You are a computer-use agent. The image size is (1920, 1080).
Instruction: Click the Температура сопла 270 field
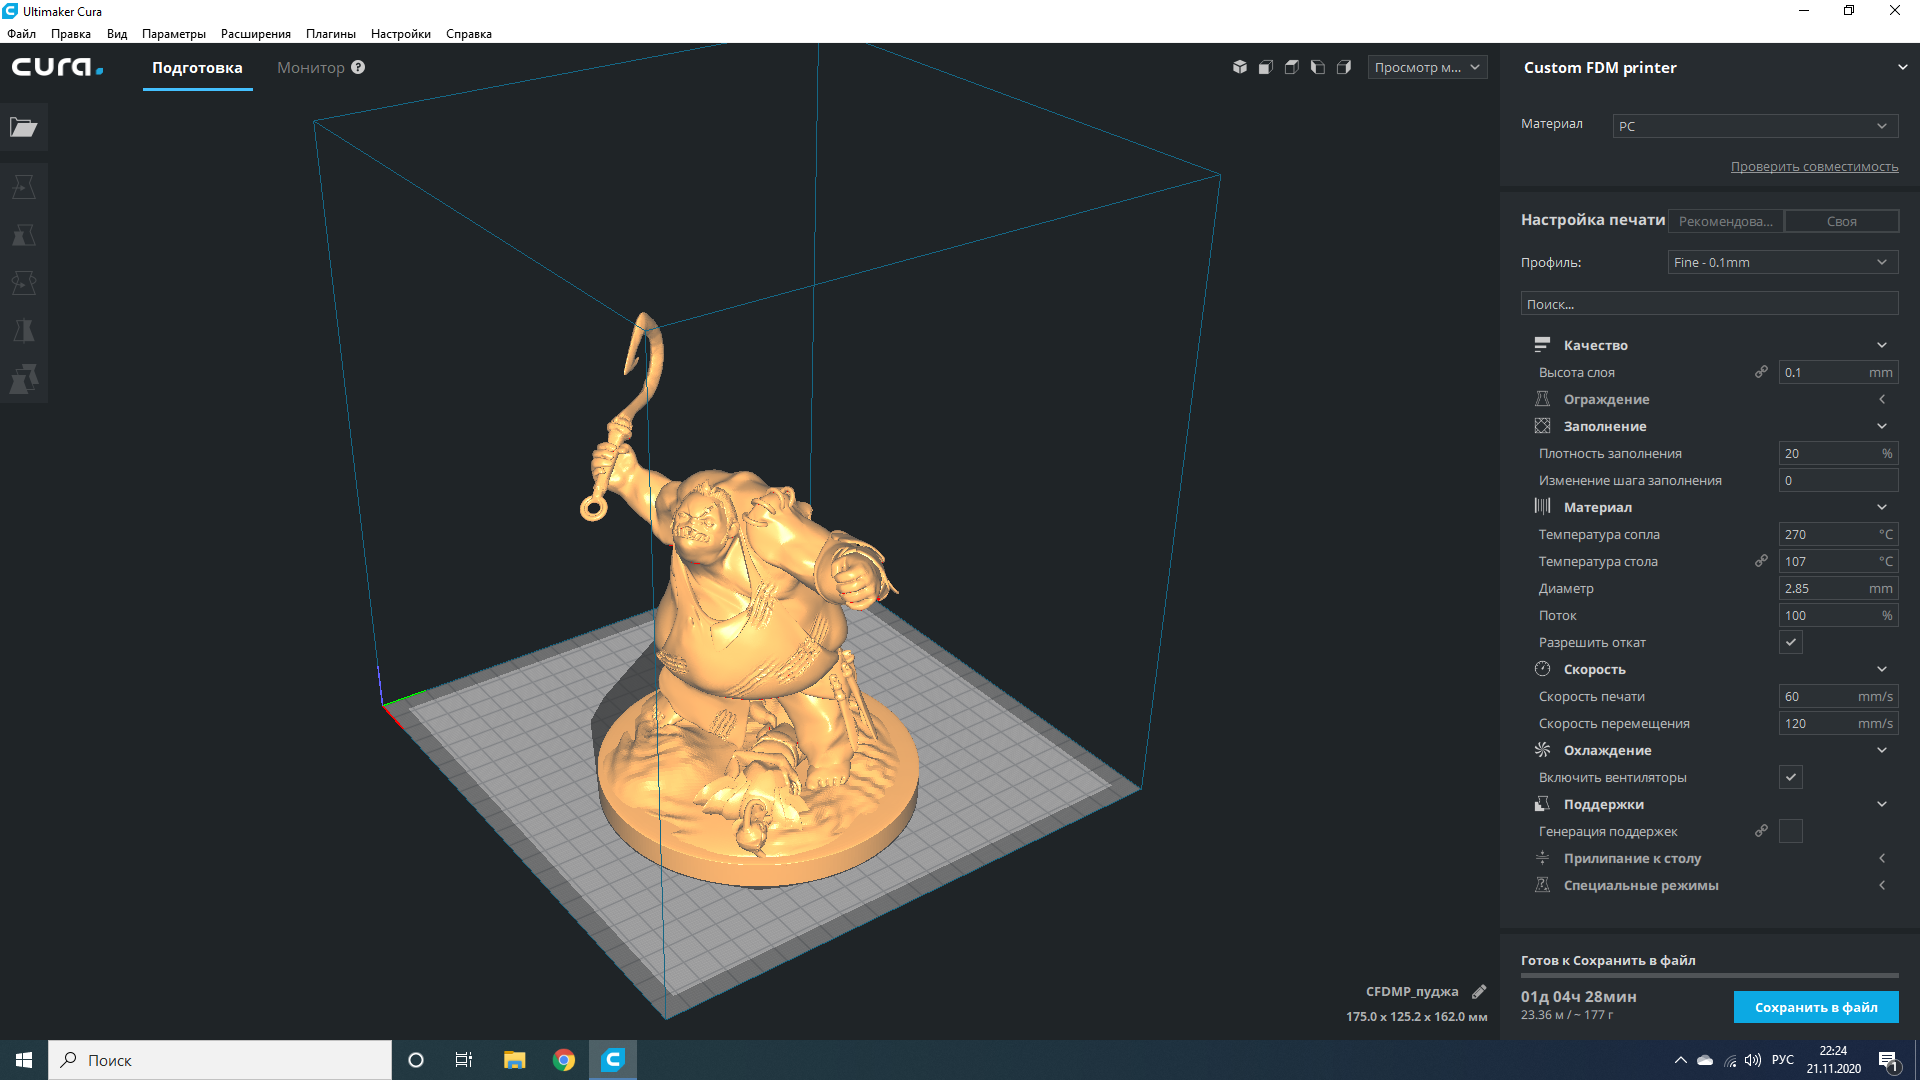(1838, 534)
